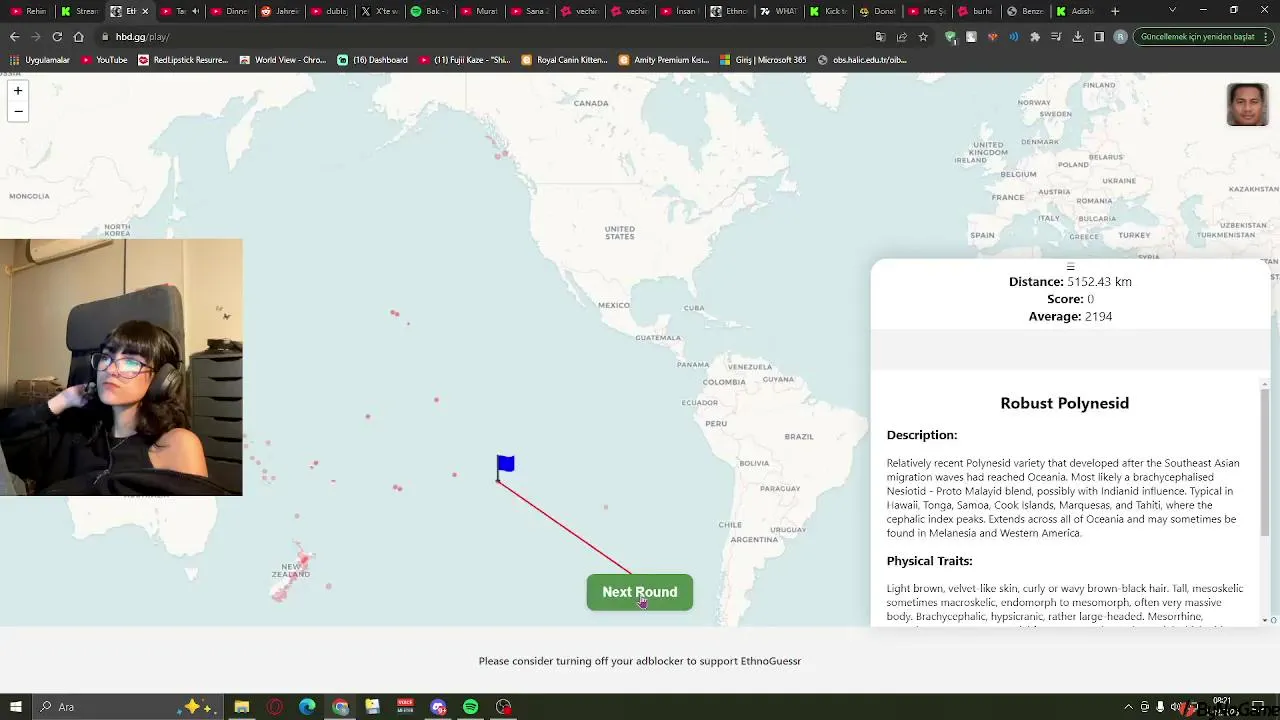Reload the page with refresh icon
This screenshot has width=1280, height=720.
coord(57,37)
